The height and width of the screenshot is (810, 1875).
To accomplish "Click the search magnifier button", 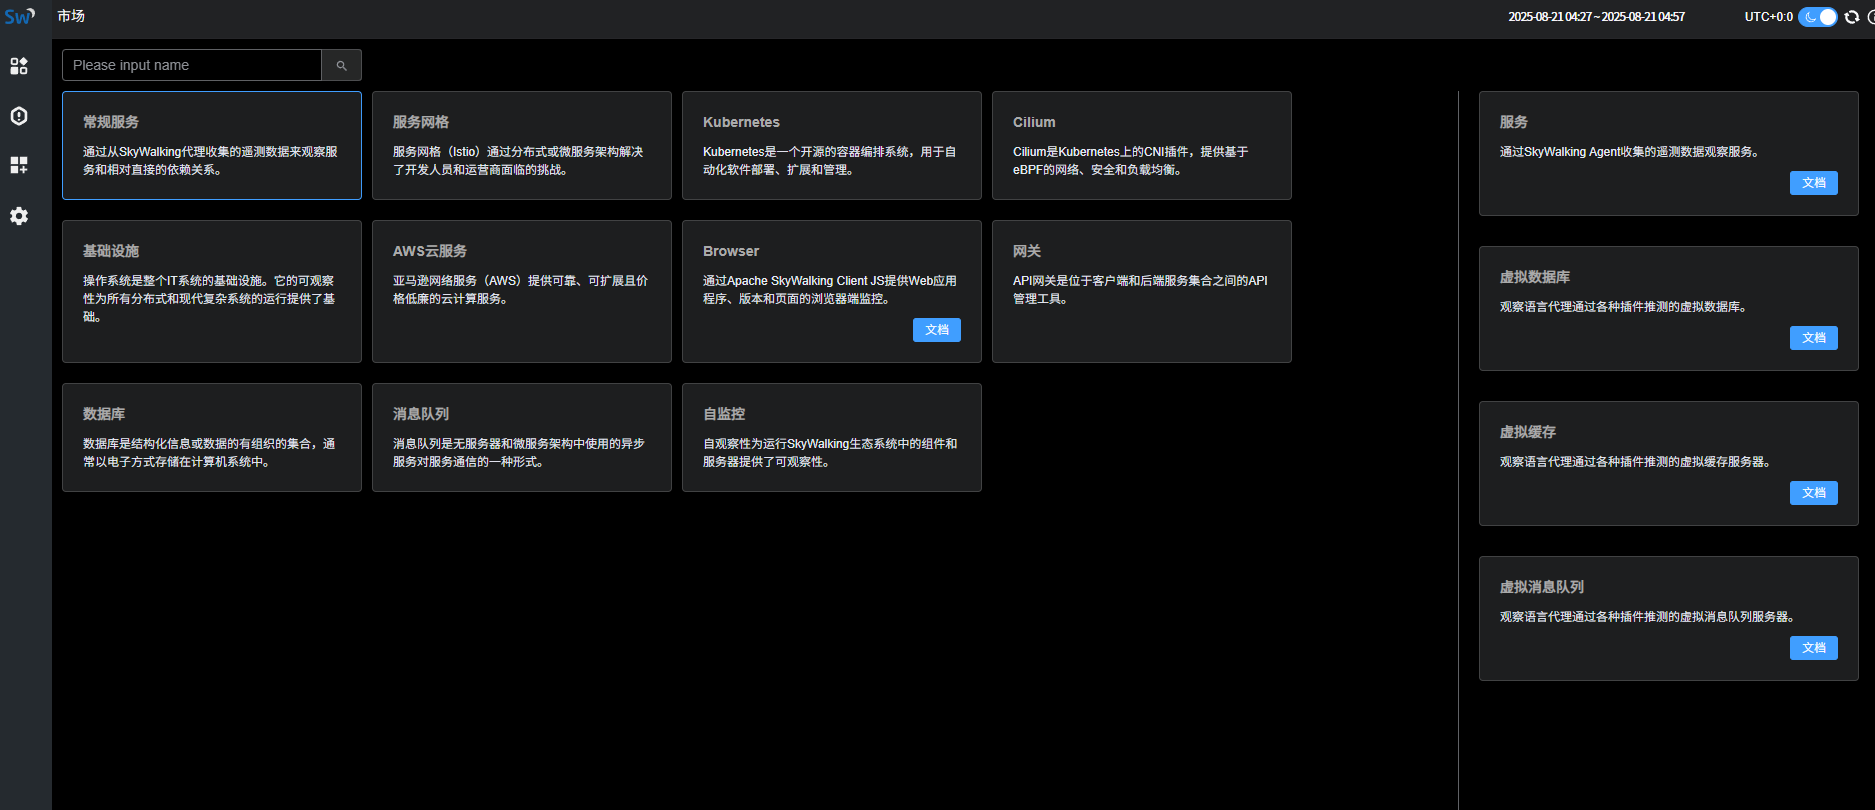I will tap(342, 65).
